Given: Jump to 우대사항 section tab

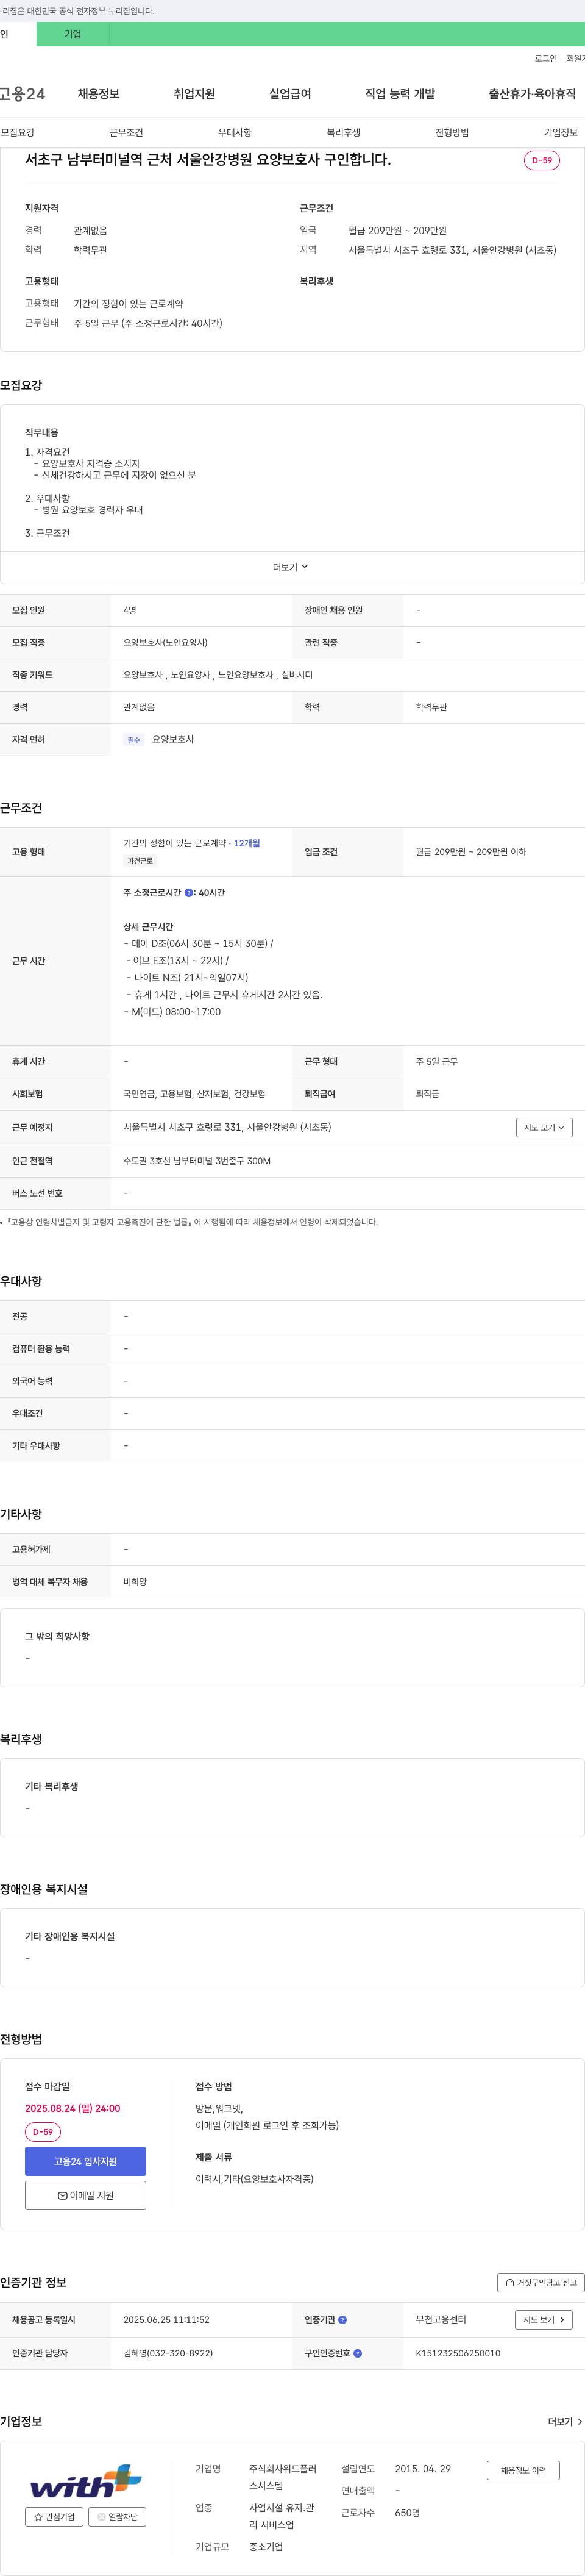Looking at the screenshot, I should (x=235, y=132).
